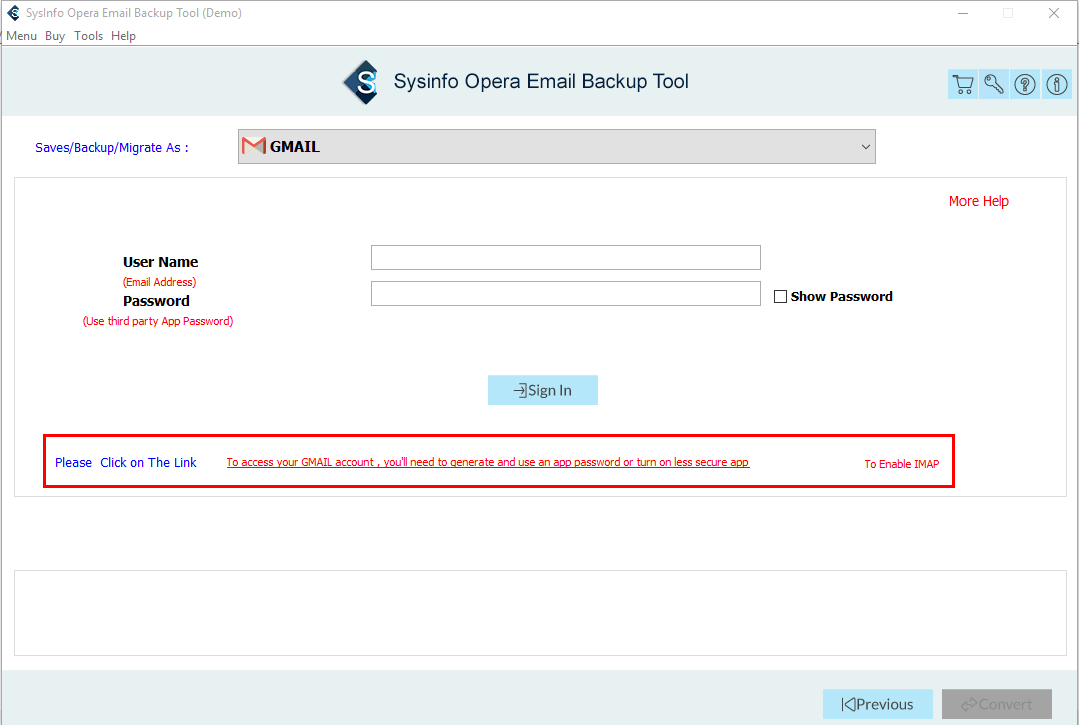The image size is (1079, 725).
Task: Click the 'Sysinfo Opera Email Backup Tool' heading
Action: point(541,81)
